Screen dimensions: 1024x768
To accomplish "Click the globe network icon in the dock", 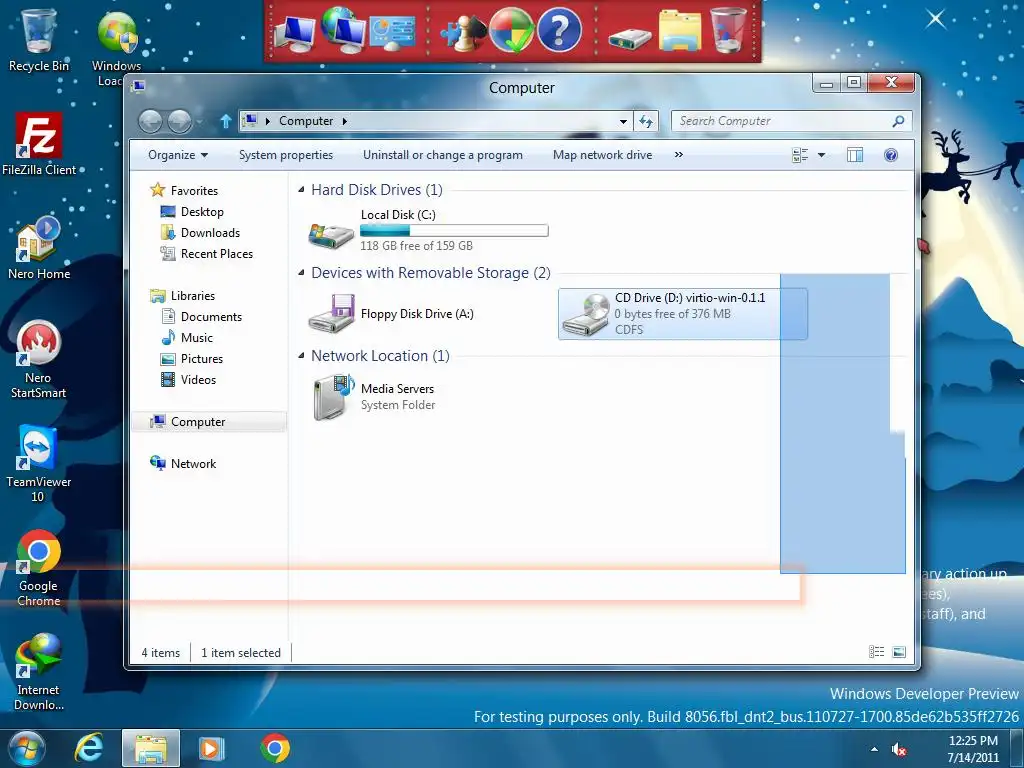I will (x=344, y=30).
